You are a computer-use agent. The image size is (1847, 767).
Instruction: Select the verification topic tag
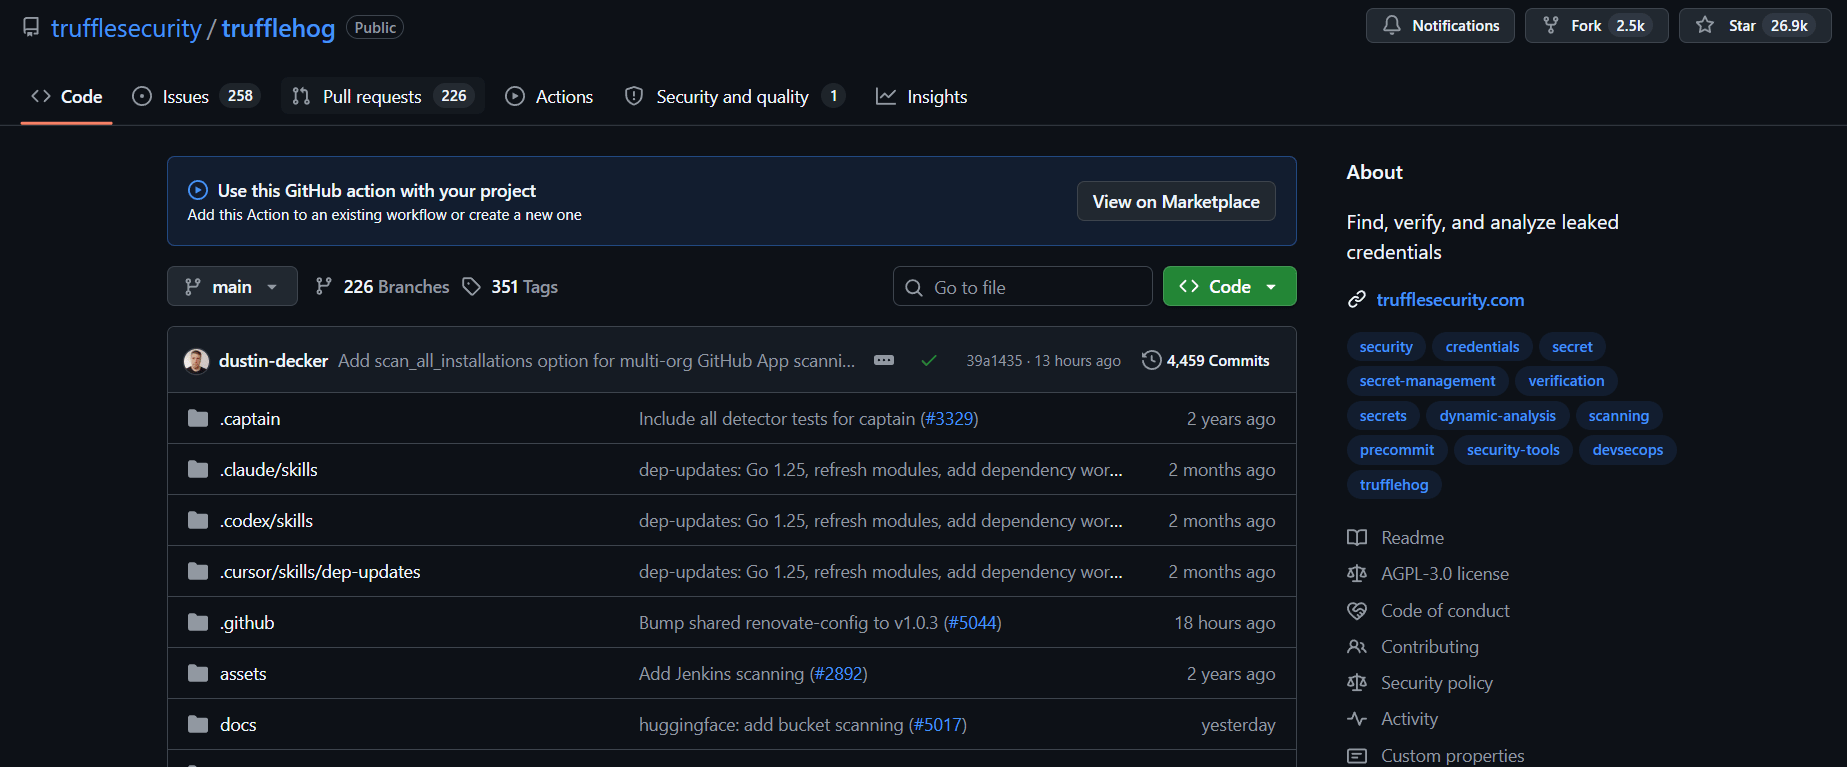(x=1566, y=381)
